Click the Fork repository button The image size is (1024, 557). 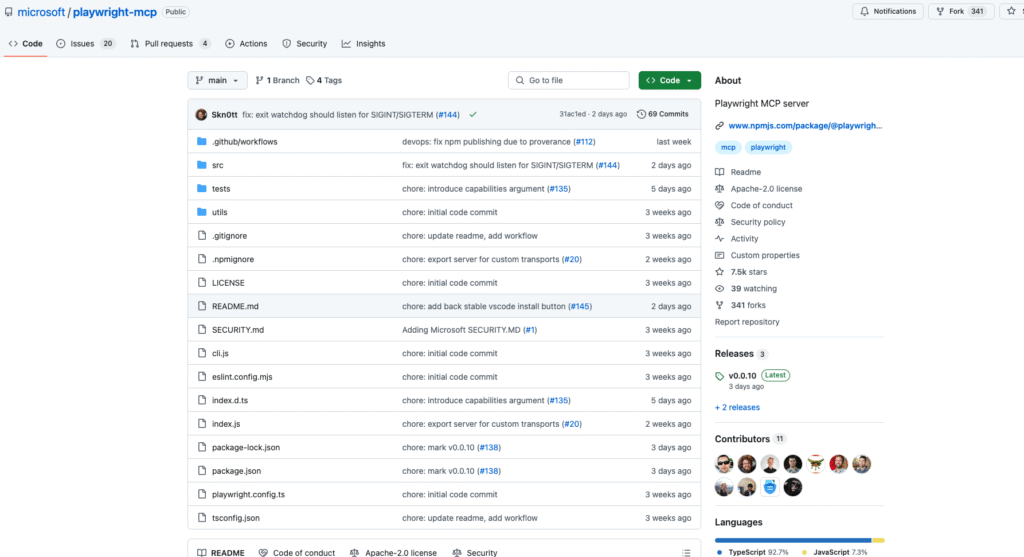tap(949, 11)
